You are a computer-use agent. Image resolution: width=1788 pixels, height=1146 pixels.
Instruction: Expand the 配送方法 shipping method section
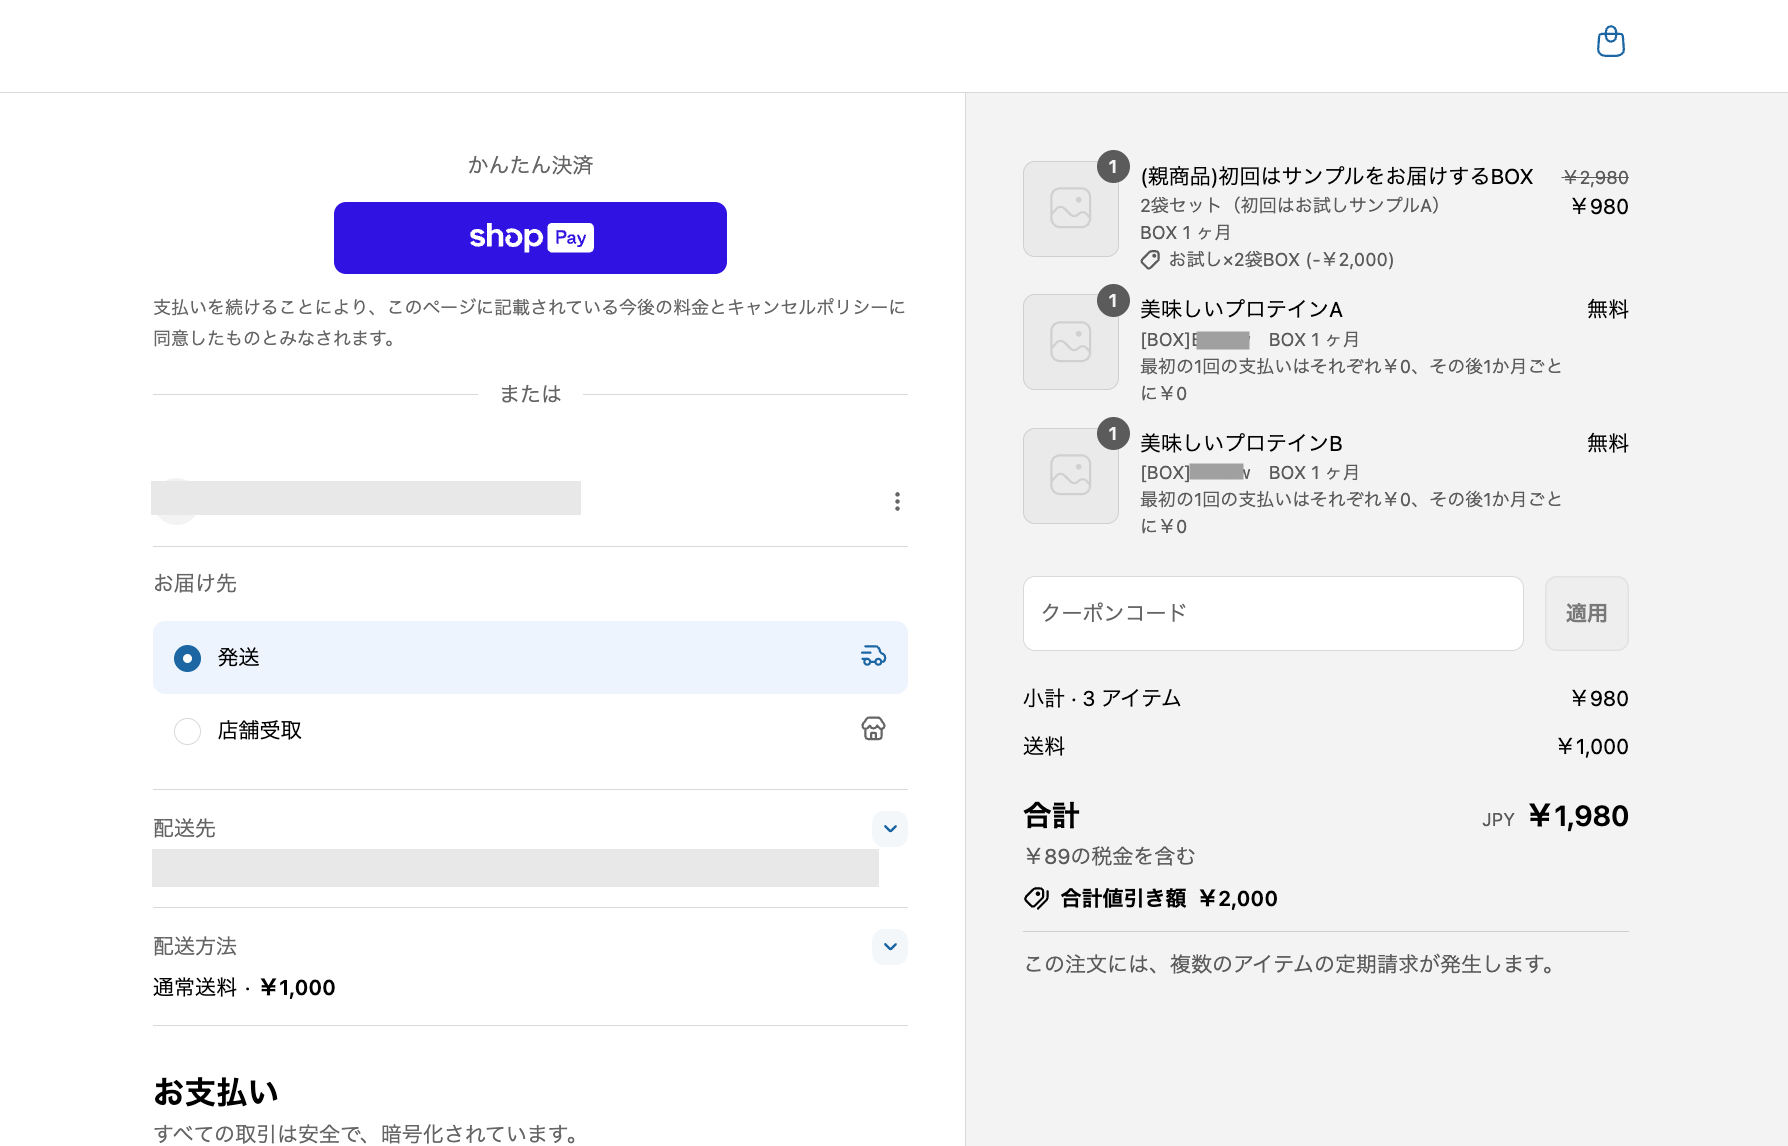tap(889, 947)
